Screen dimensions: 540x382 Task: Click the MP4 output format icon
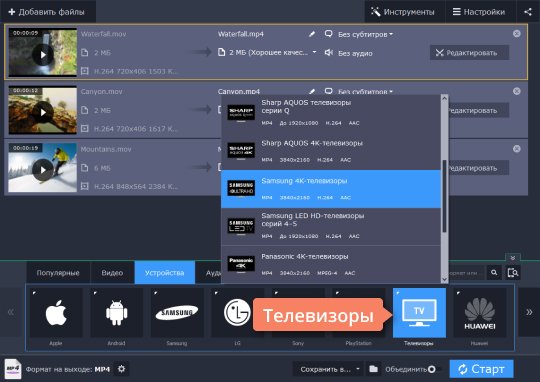point(13,369)
